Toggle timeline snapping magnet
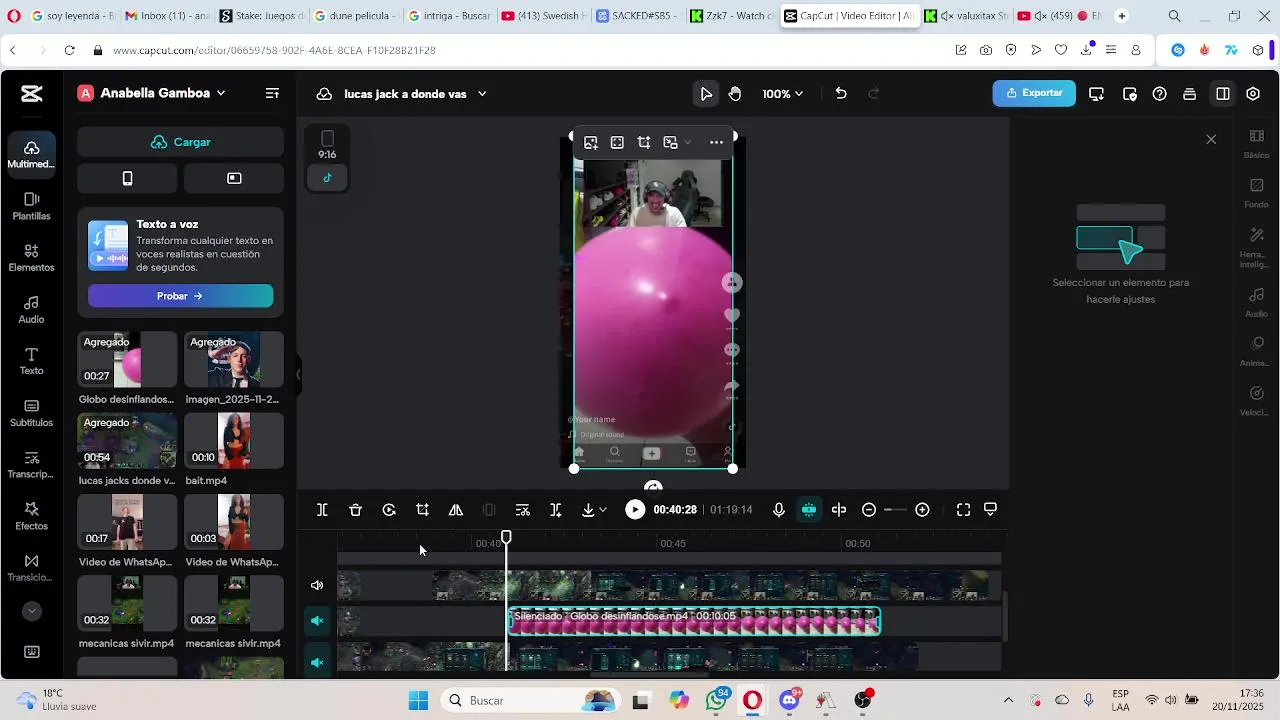 point(809,510)
